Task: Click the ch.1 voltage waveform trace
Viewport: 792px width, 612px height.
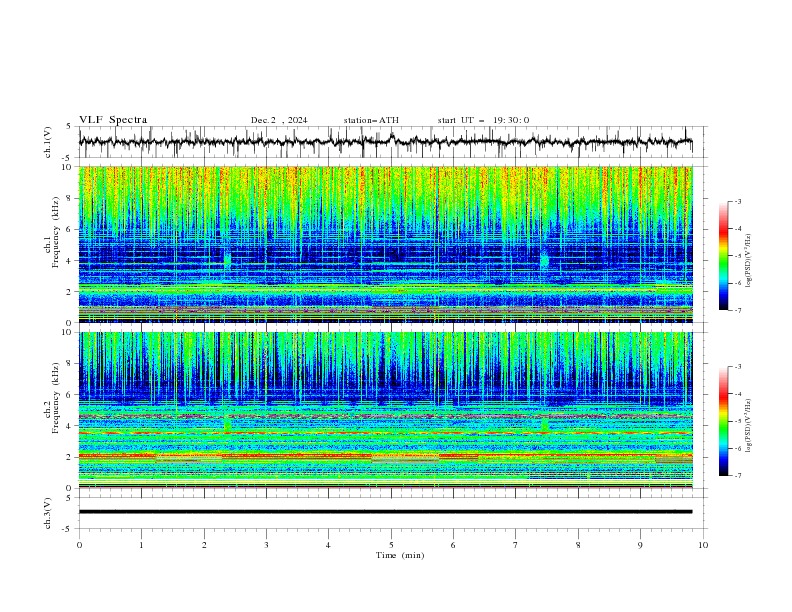Action: (x=385, y=142)
